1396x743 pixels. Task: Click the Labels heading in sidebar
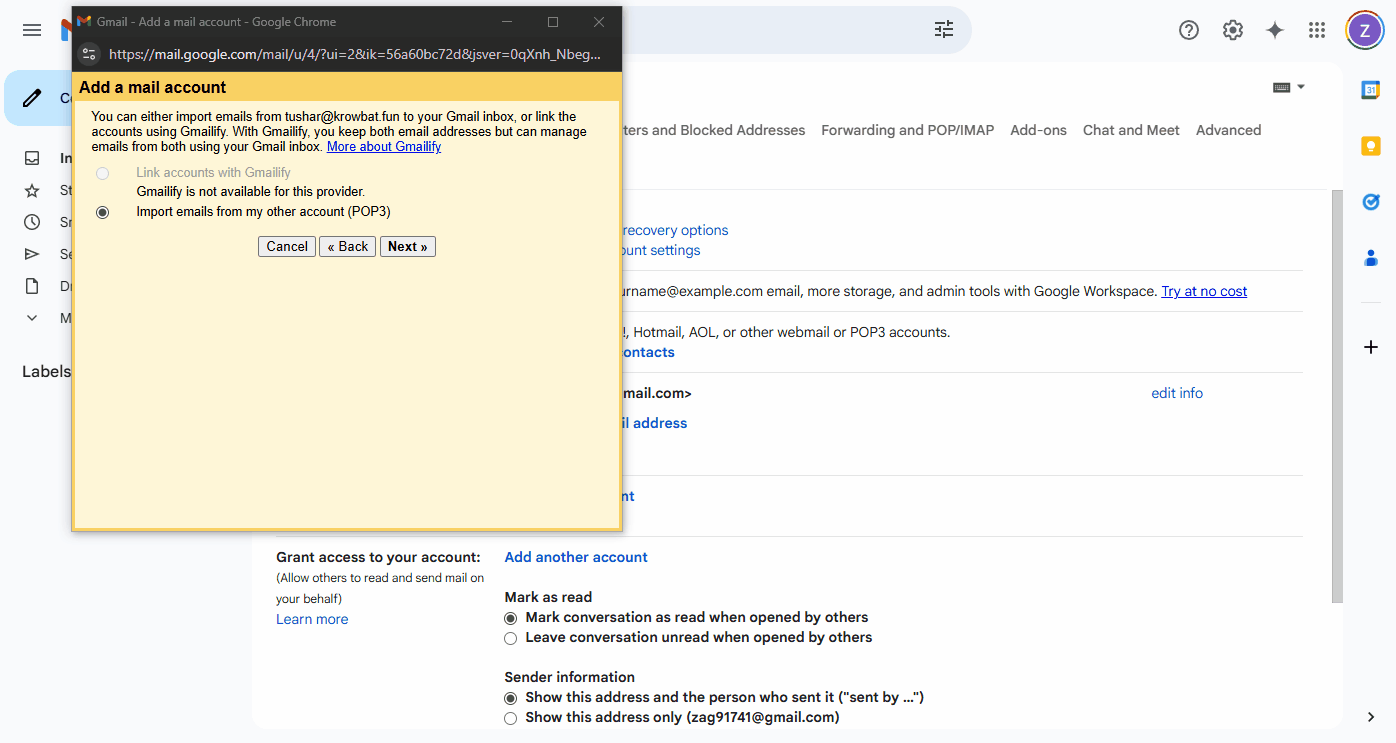(x=46, y=372)
